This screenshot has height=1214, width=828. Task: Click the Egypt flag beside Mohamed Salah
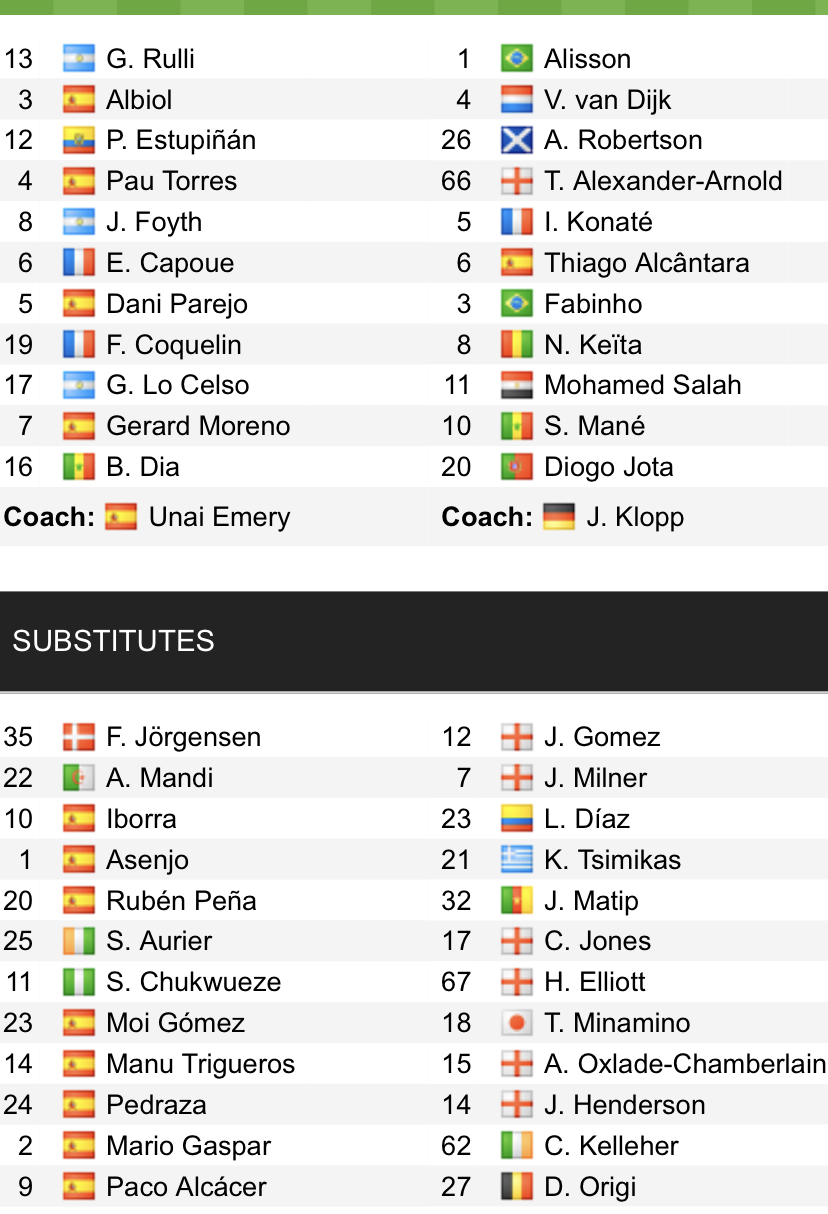[516, 386]
